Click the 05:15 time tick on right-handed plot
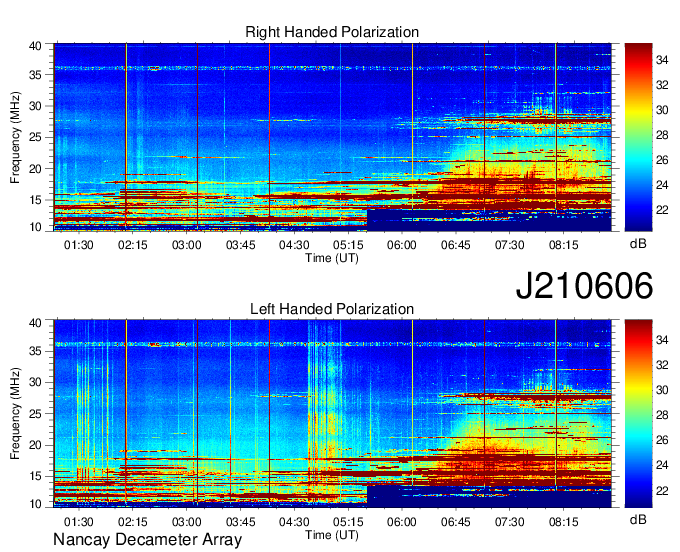Image resolution: width=680 pixels, height=552 pixels. click(348, 245)
